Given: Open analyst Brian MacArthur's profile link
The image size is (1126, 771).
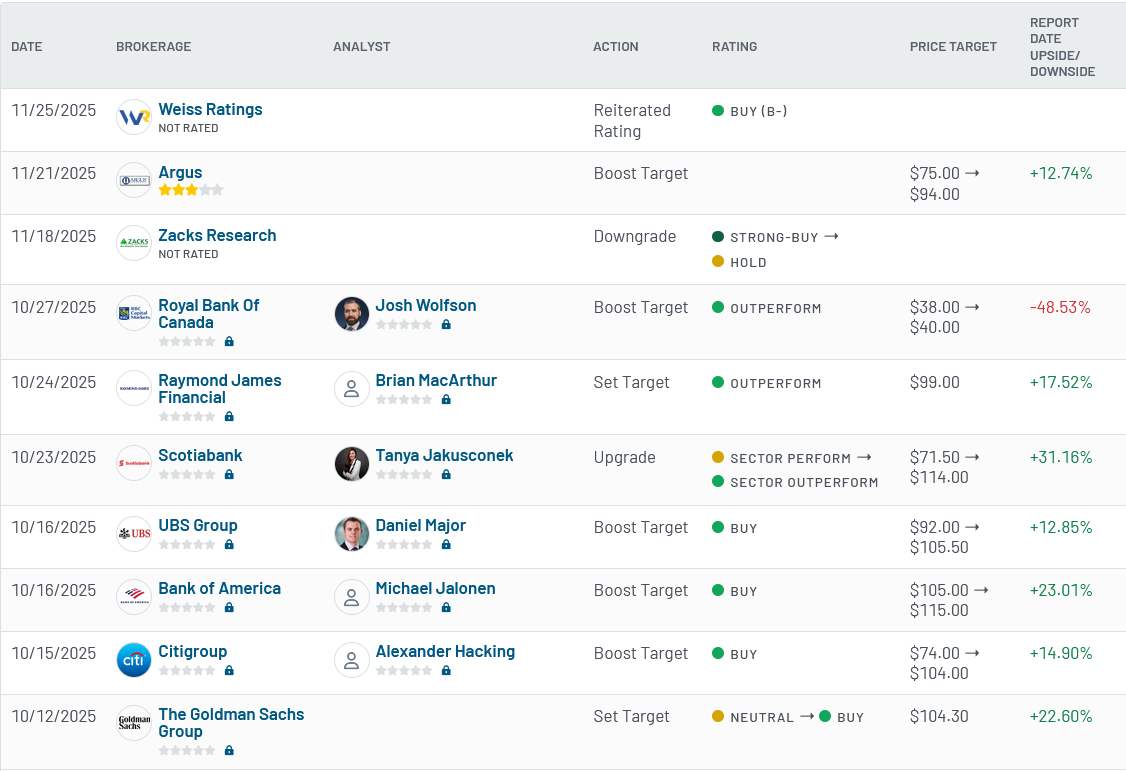Looking at the screenshot, I should click(436, 380).
